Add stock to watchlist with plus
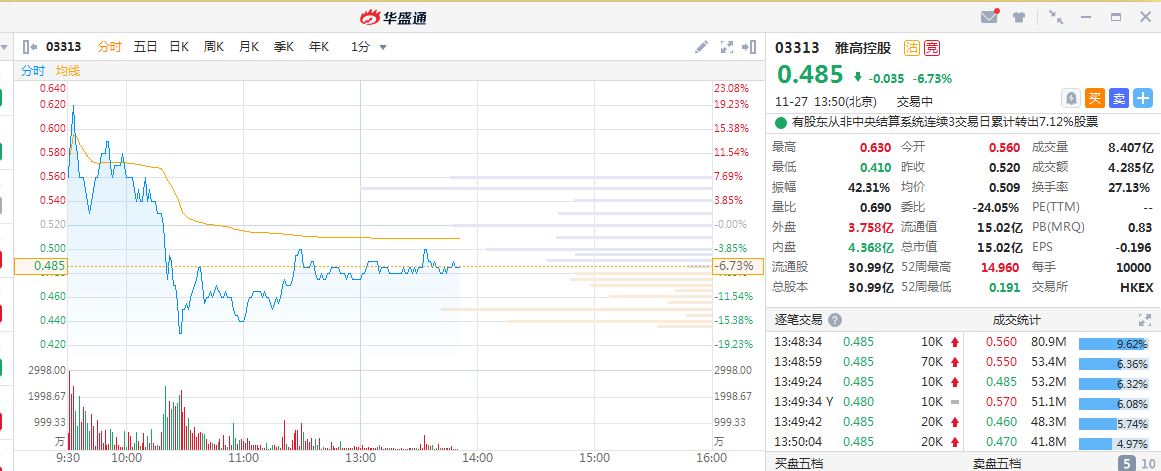 [x=1143, y=98]
